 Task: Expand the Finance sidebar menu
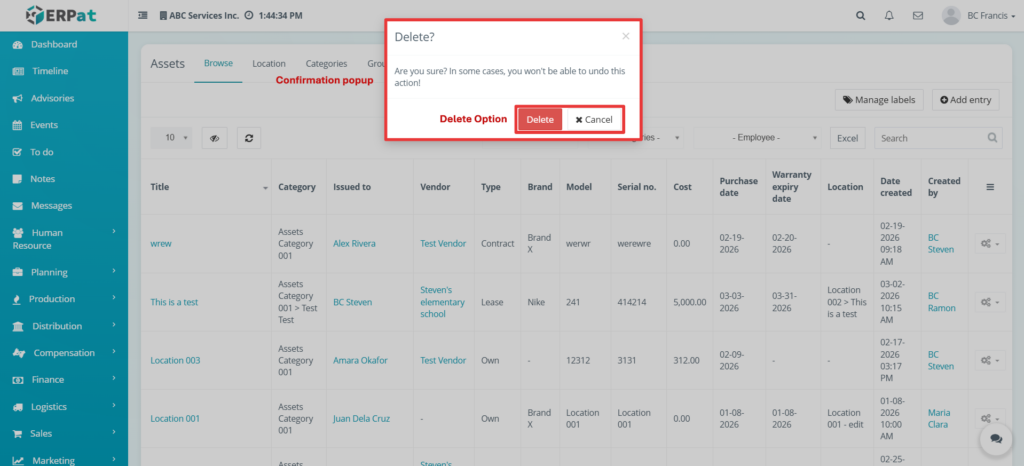click(64, 380)
